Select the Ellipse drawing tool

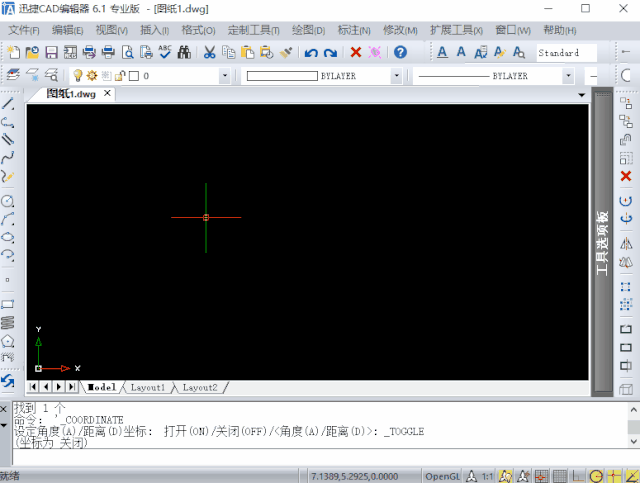[x=8, y=237]
